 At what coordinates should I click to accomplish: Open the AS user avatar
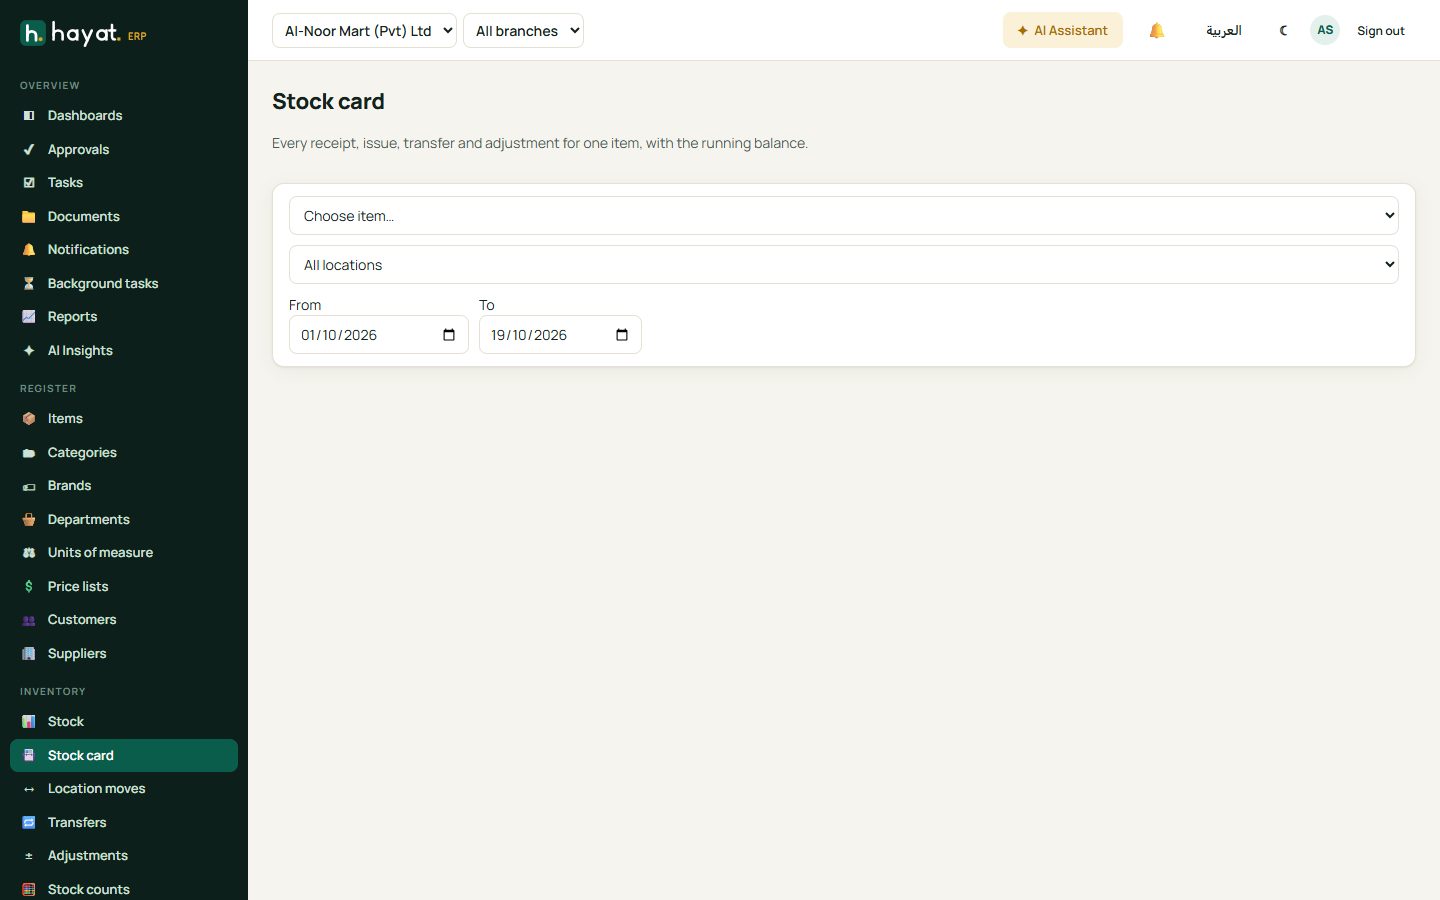click(x=1325, y=30)
